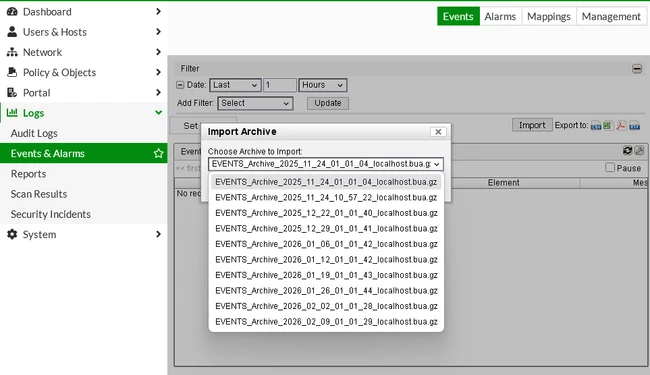Select EVENTS_Archive_2026_02_02_01_01_28 option

(326, 306)
